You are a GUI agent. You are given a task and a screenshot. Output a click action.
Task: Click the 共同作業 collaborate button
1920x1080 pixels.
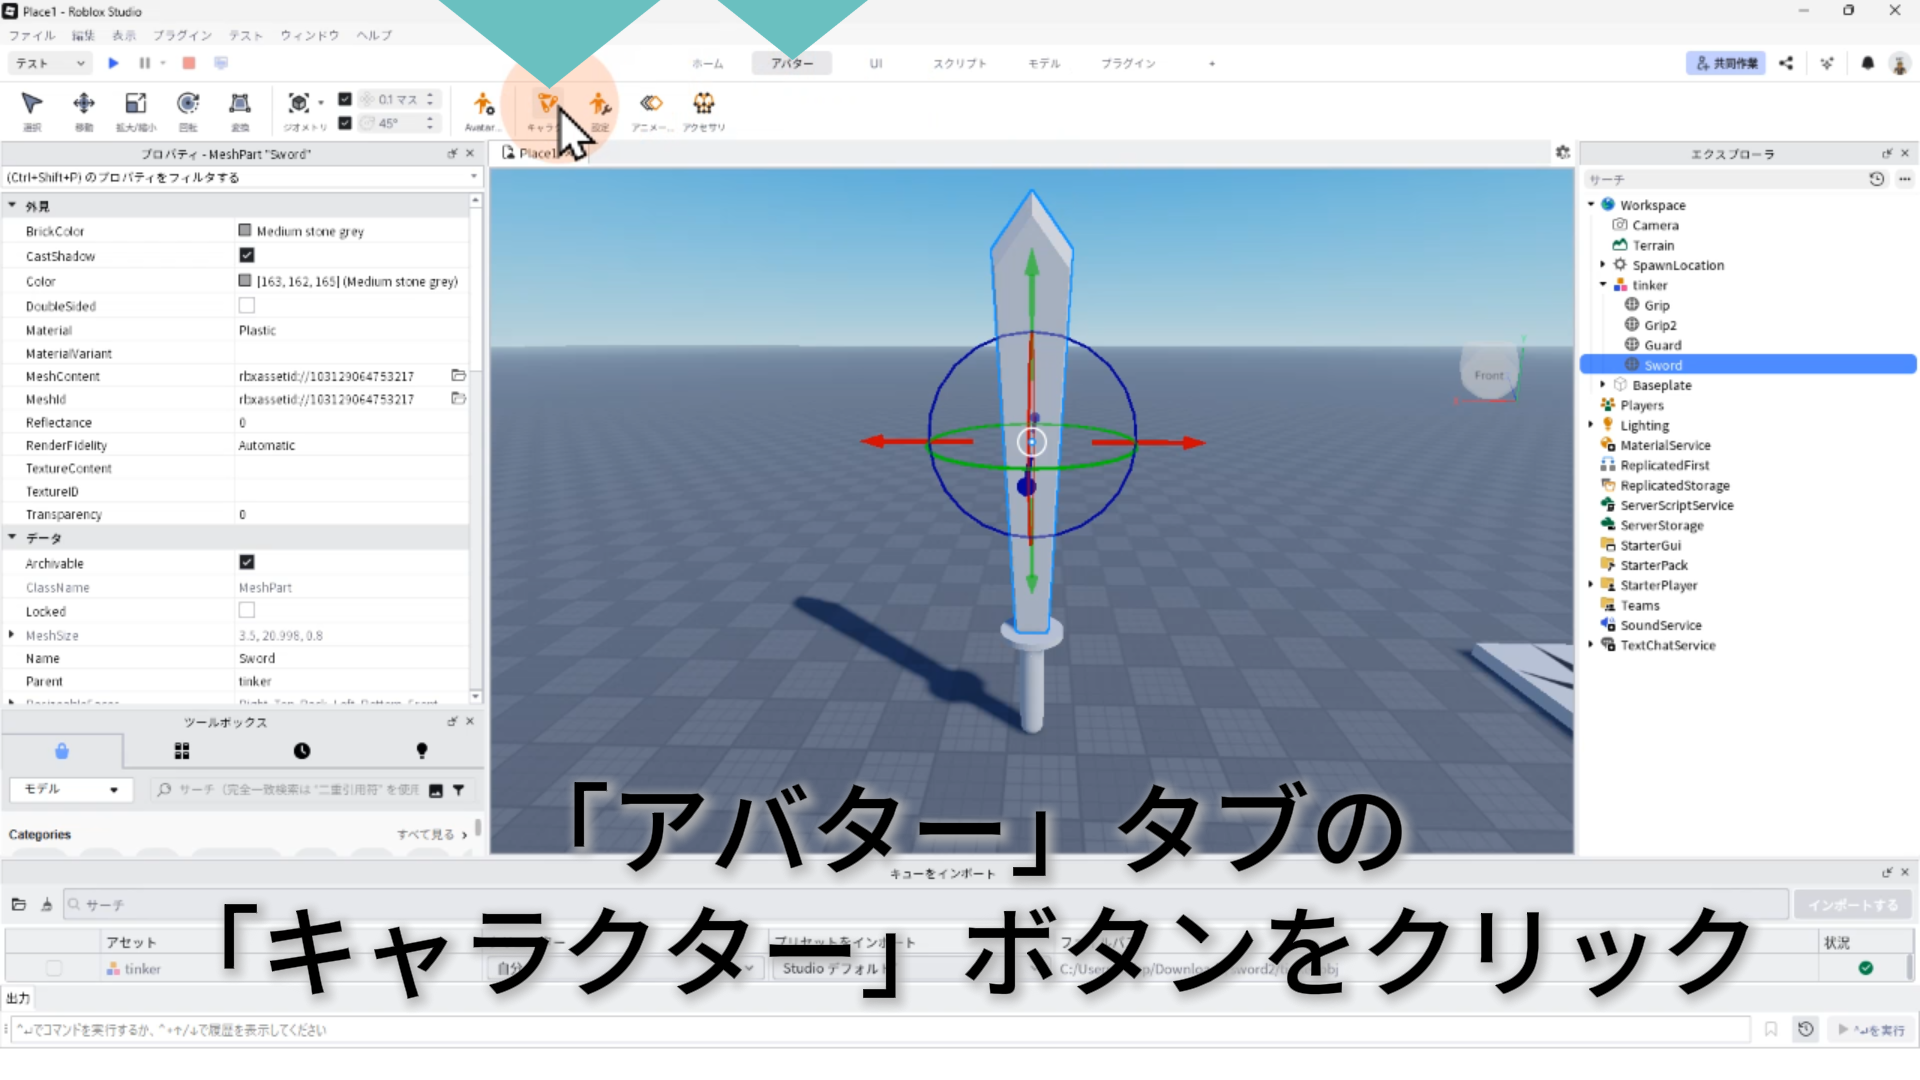tap(1725, 63)
